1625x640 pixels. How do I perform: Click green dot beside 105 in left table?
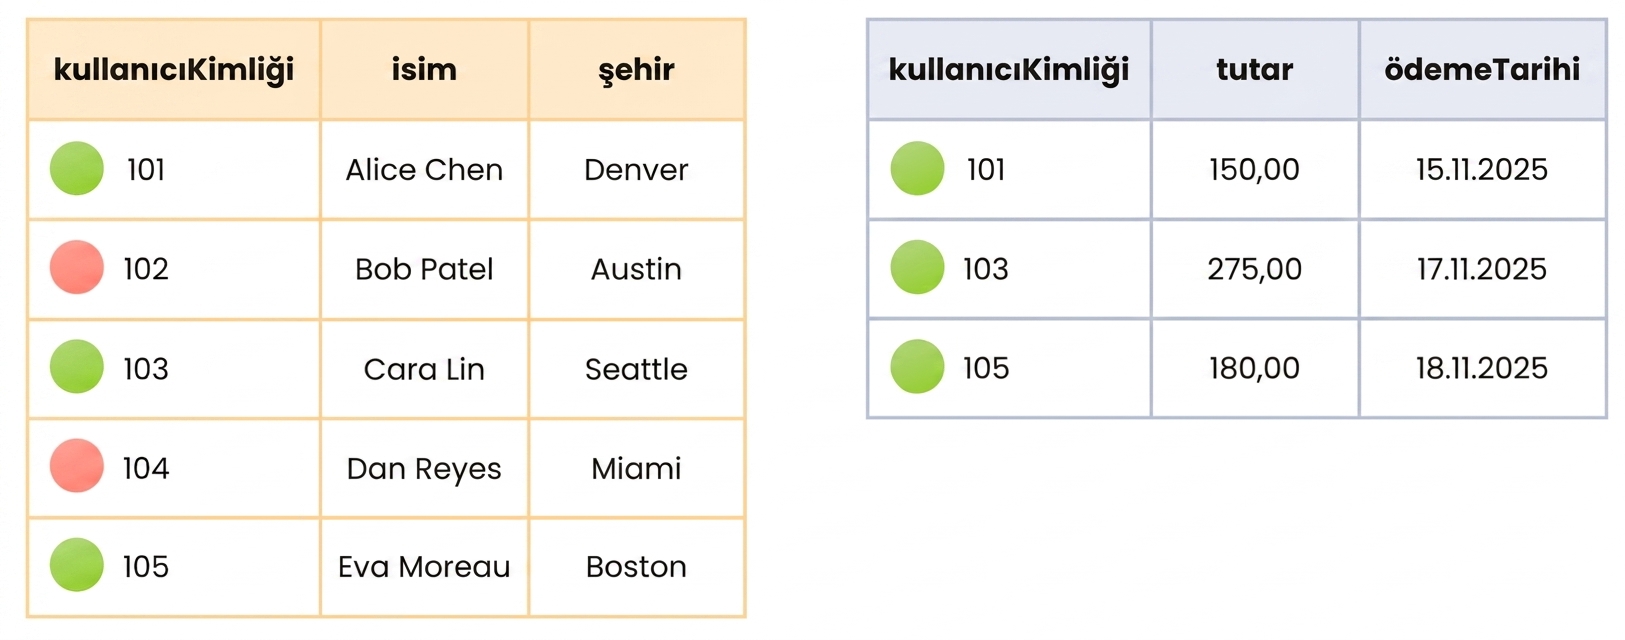tap(77, 565)
